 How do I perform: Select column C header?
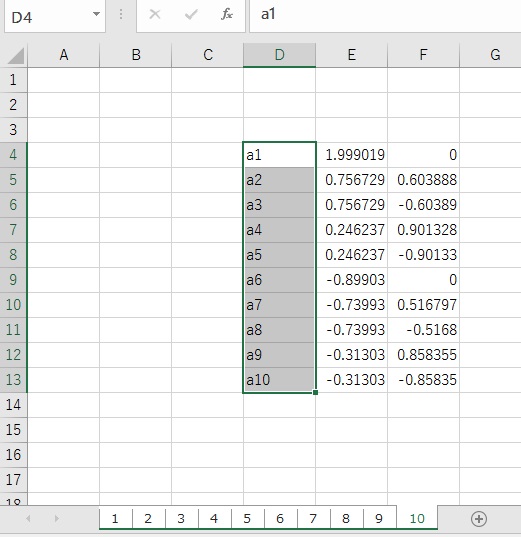pos(208,55)
